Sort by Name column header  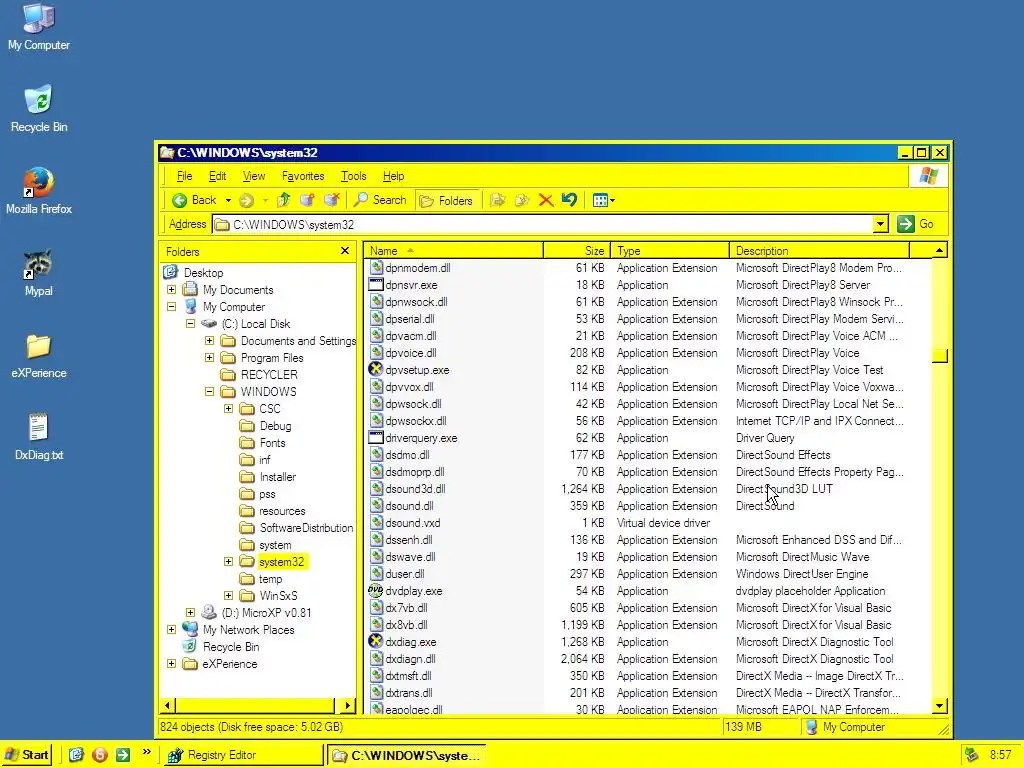click(453, 251)
